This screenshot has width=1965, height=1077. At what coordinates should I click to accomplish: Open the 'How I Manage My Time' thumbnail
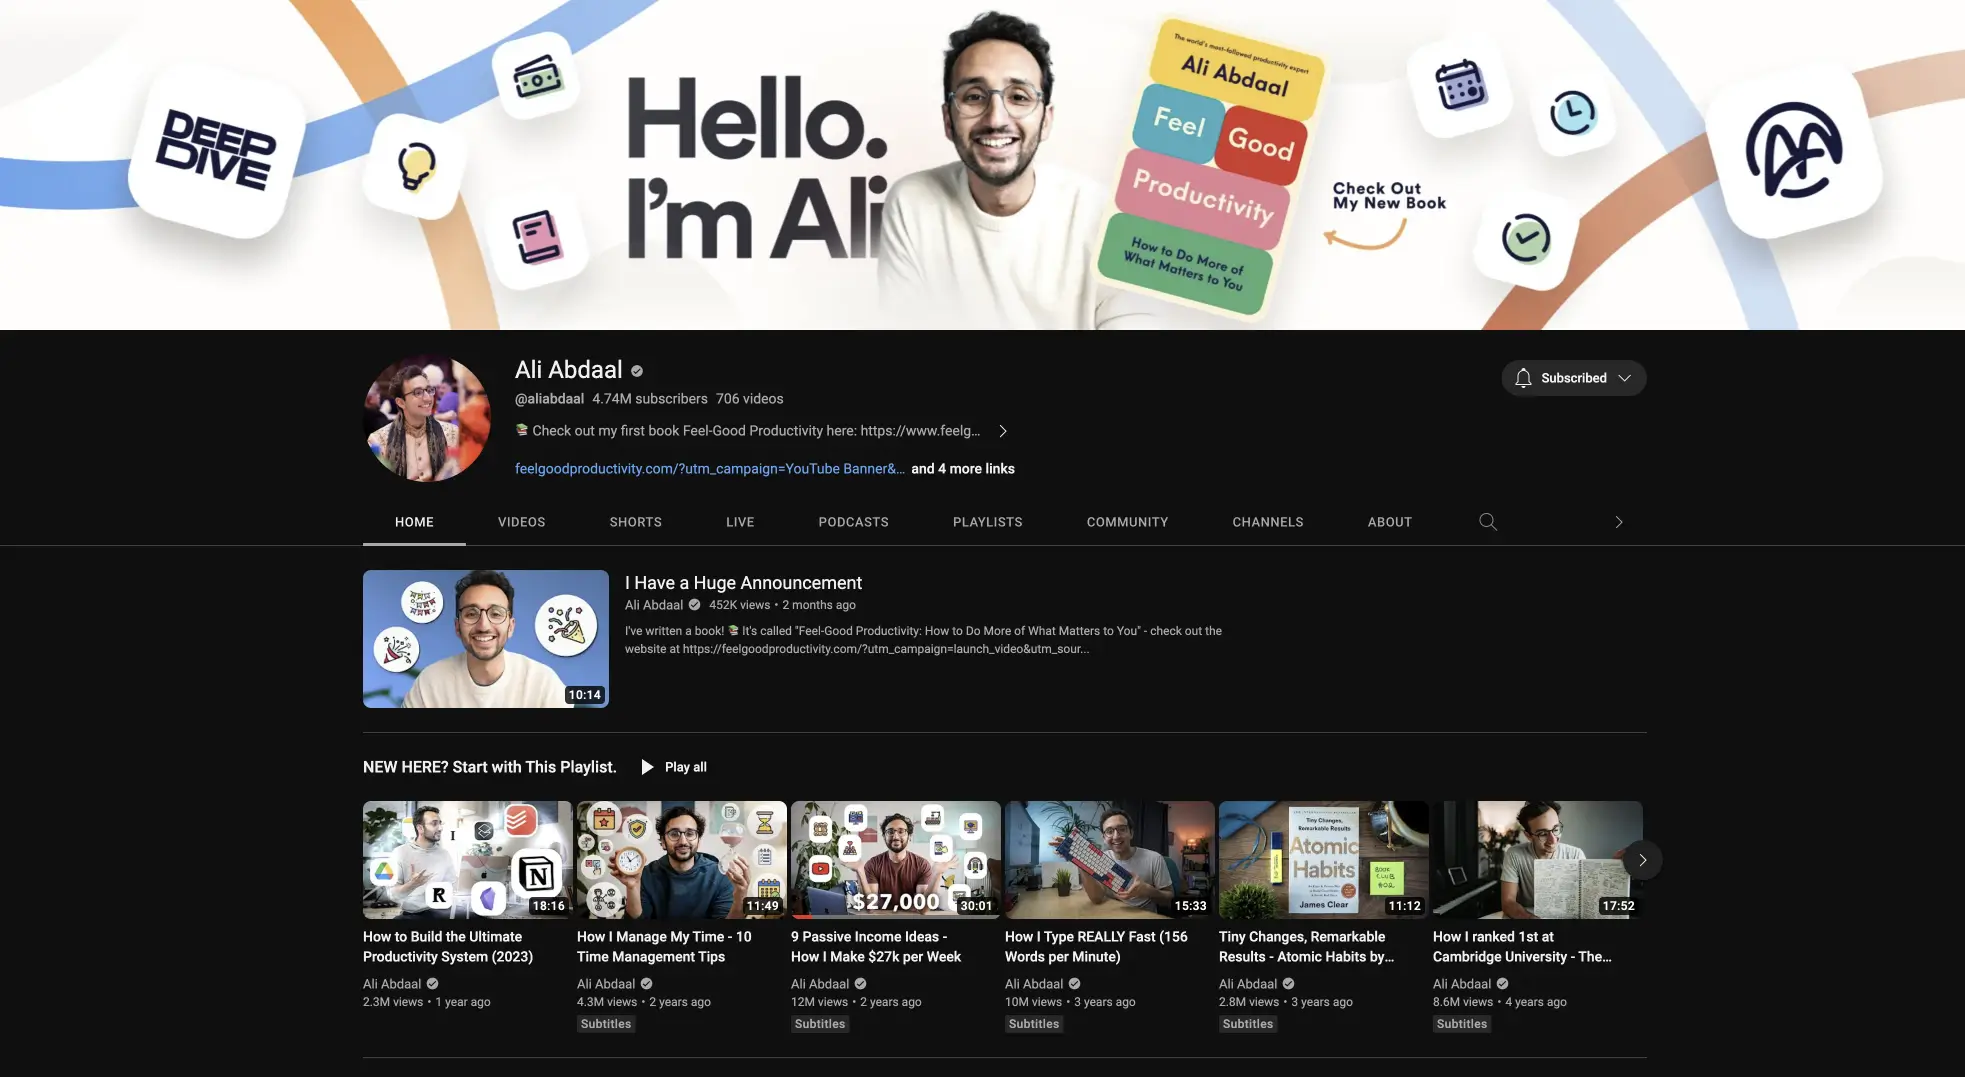pyautogui.click(x=681, y=860)
